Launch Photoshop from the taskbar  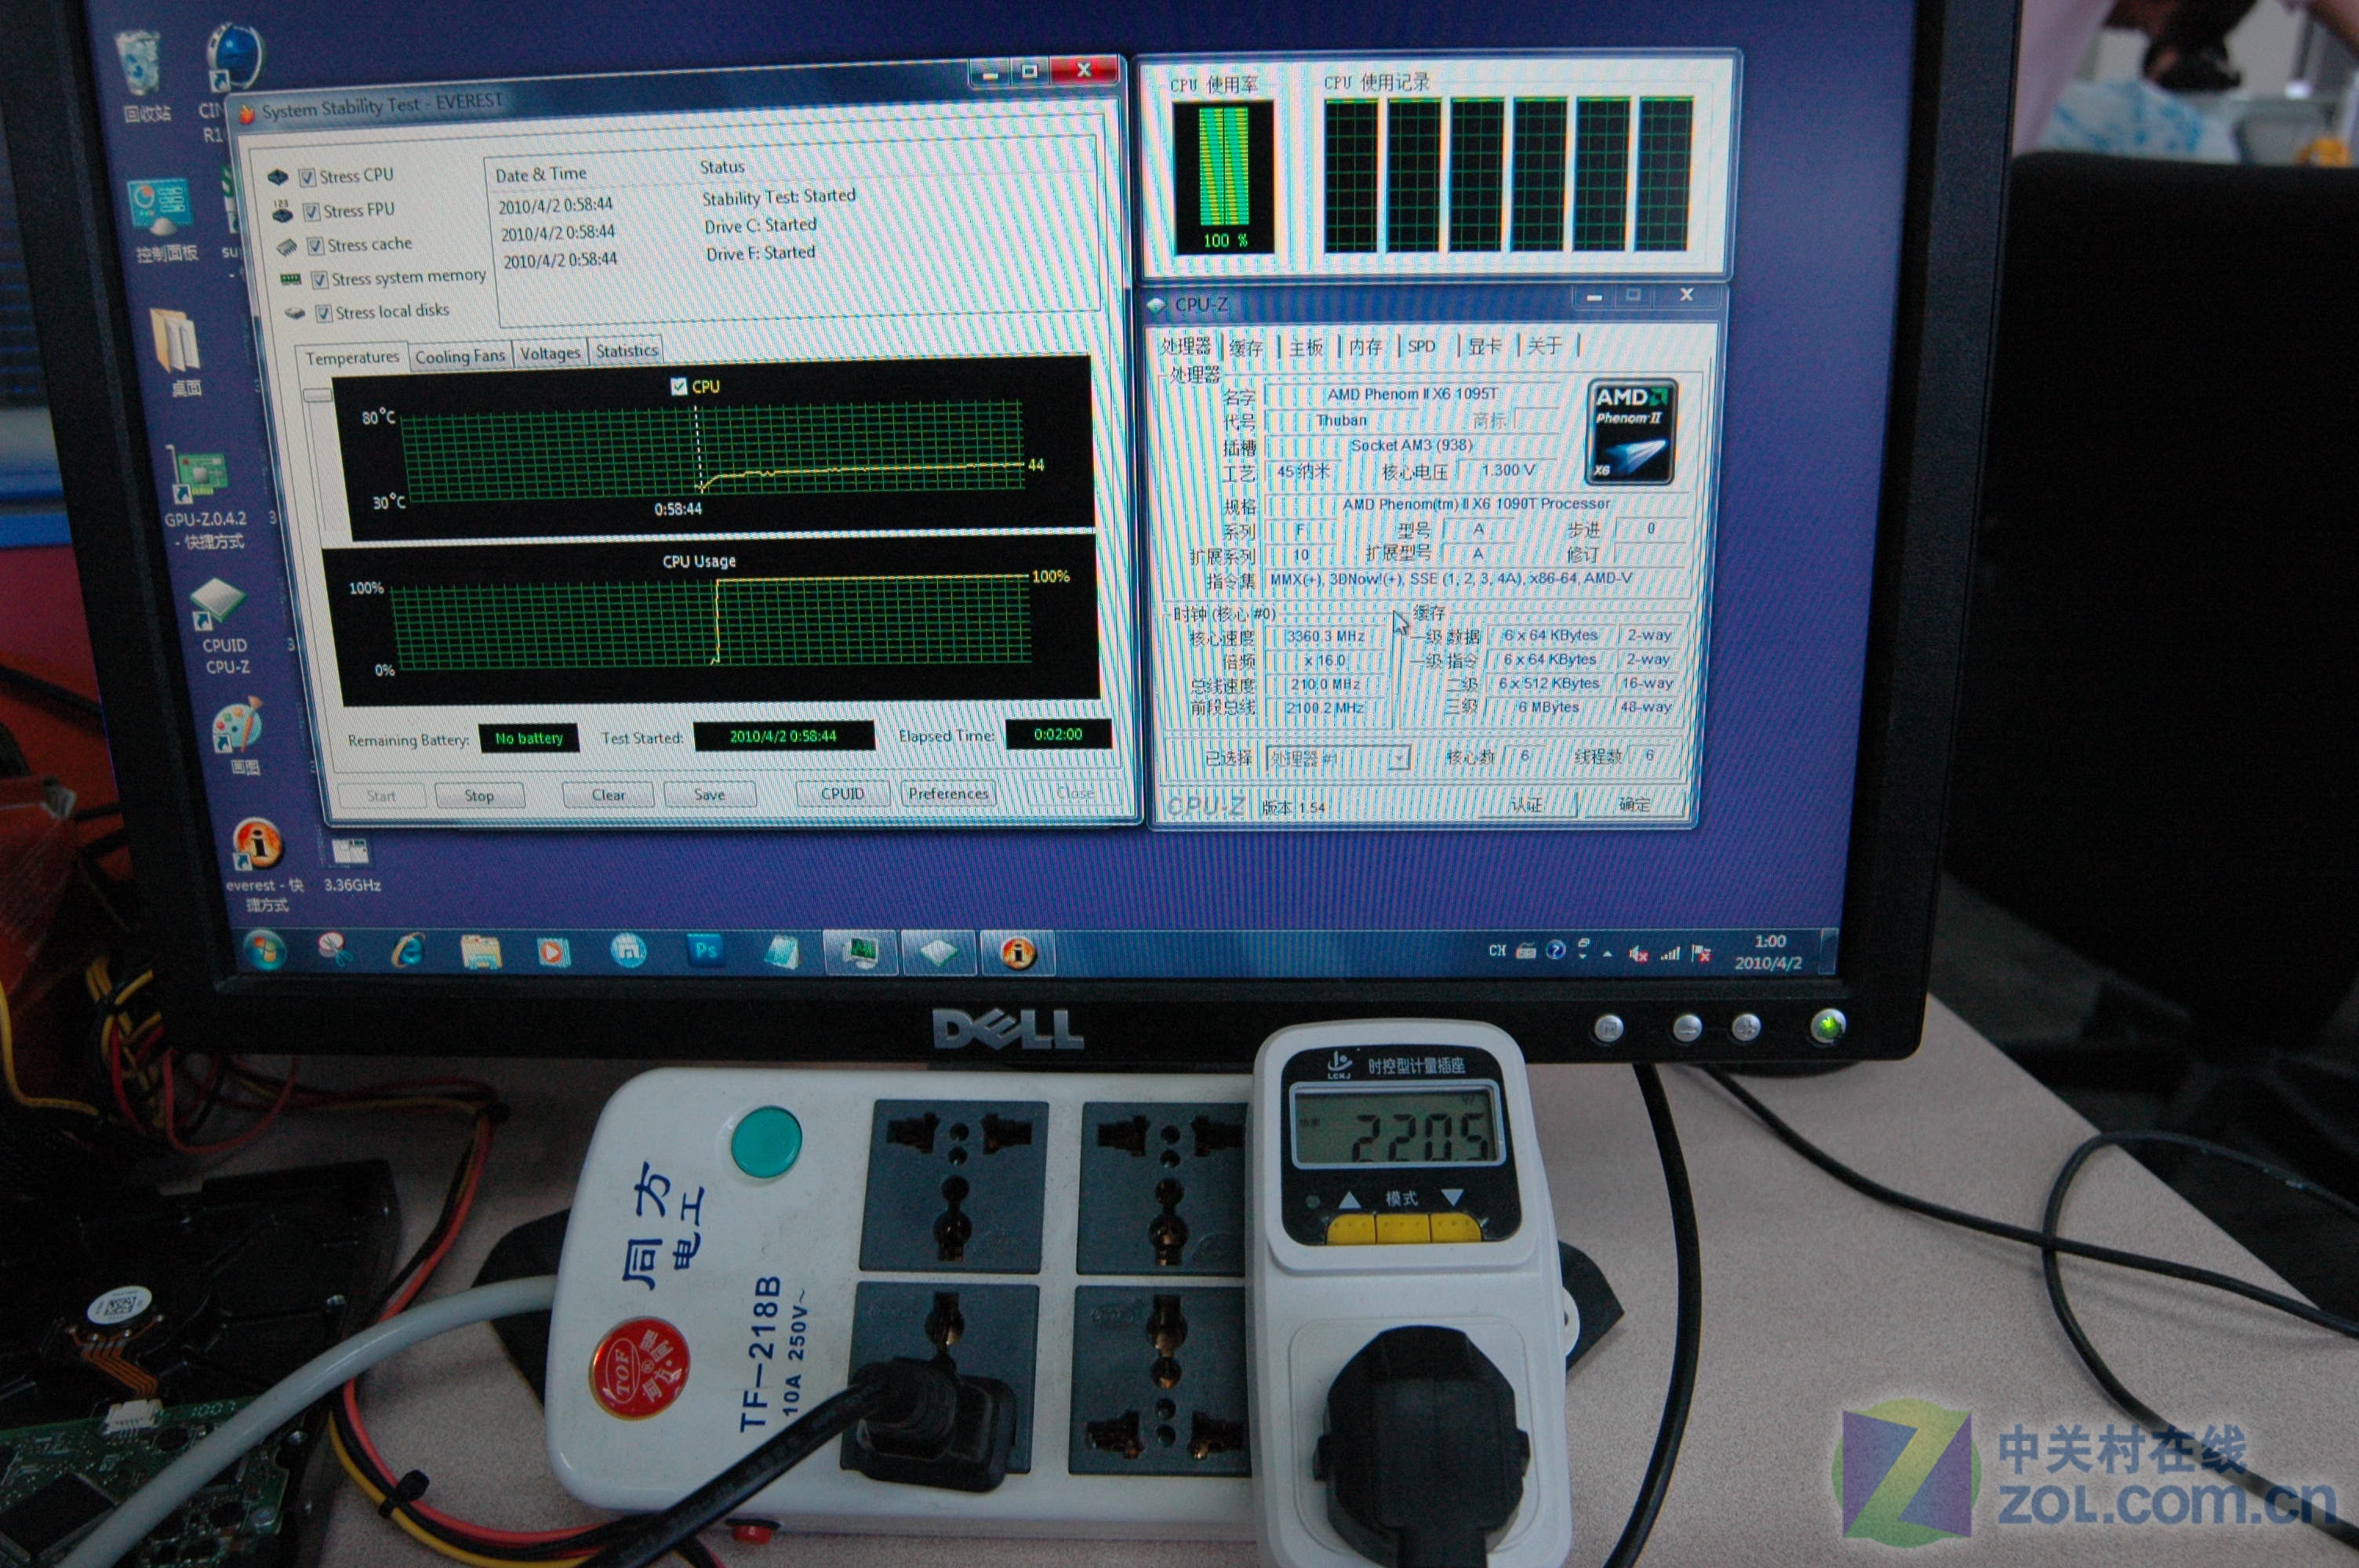pyautogui.click(x=706, y=950)
